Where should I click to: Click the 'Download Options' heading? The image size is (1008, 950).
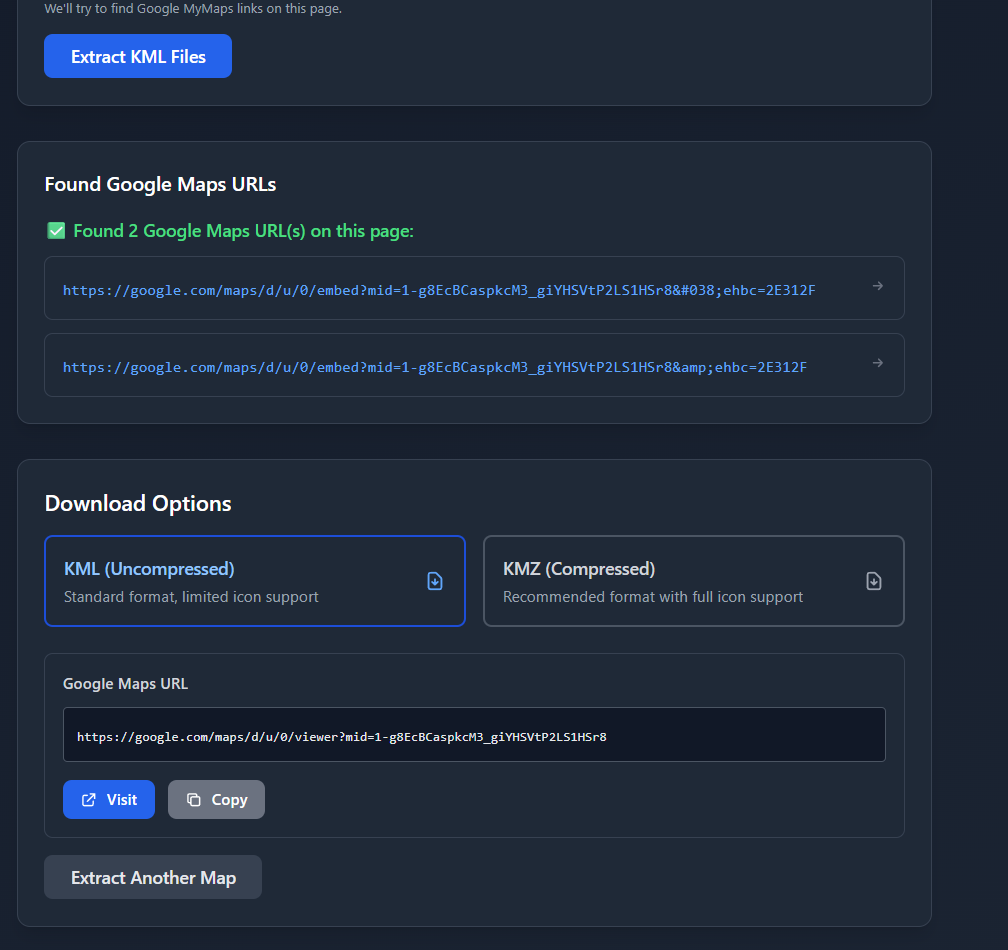[138, 503]
